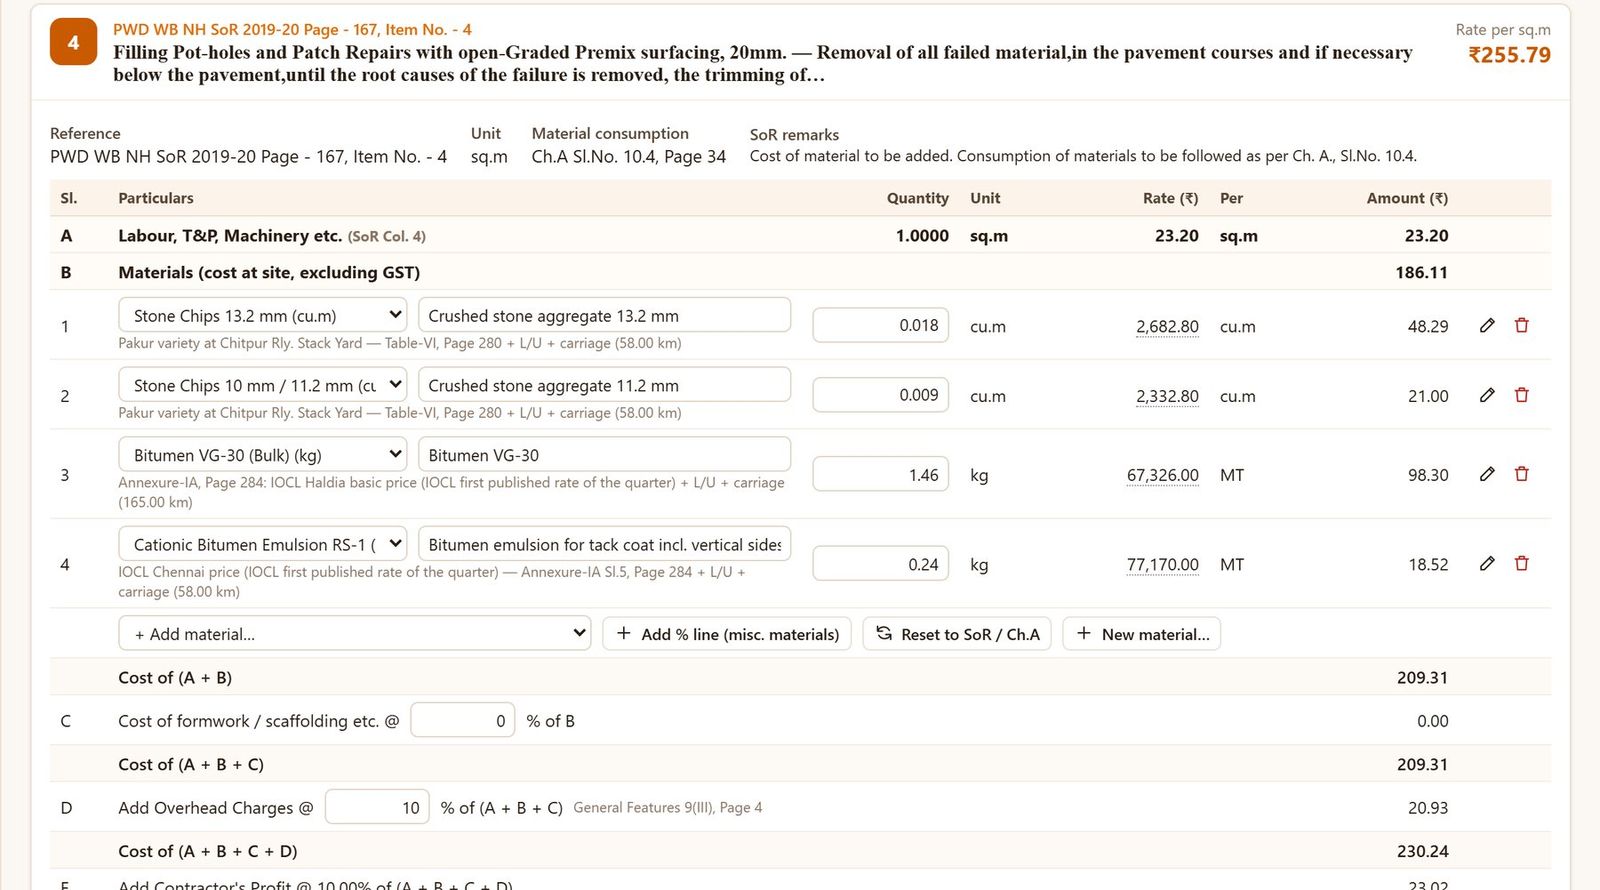Click the New material button
The width and height of the screenshot is (1600, 890).
(x=1142, y=634)
